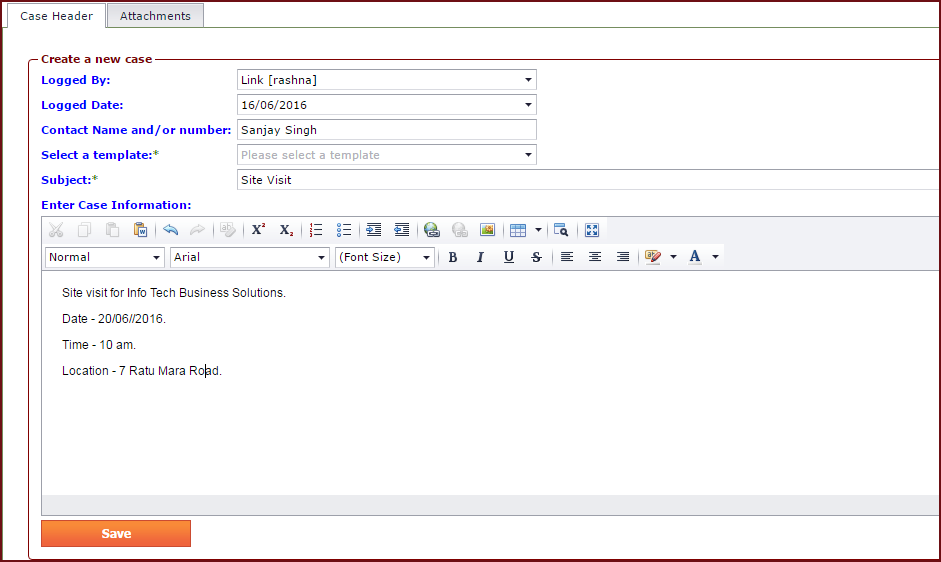This screenshot has width=941, height=562.
Task: Click the Cut scissors icon
Action: point(56,230)
